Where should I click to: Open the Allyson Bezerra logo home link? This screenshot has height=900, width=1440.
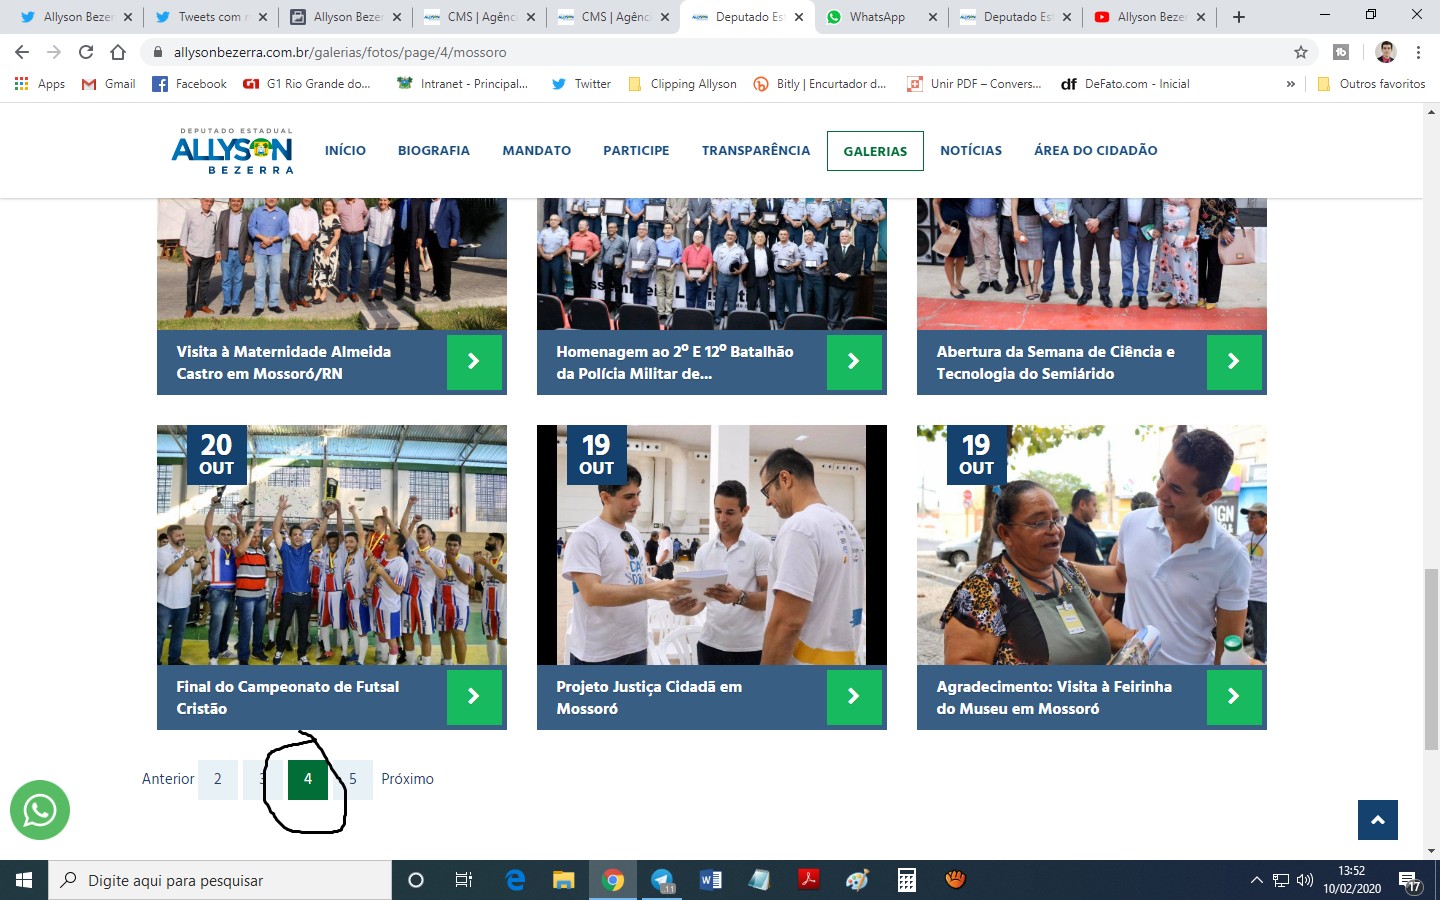[x=232, y=151]
